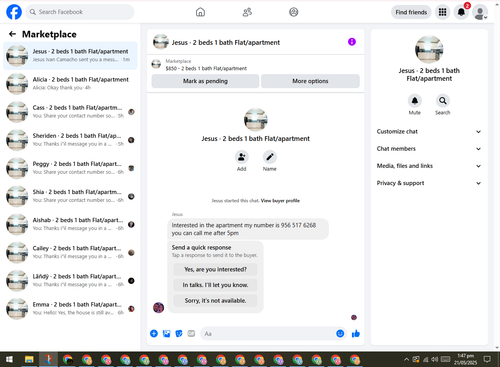Click Jesus's message with phone number
The height and width of the screenshot is (367, 500).
(248, 229)
